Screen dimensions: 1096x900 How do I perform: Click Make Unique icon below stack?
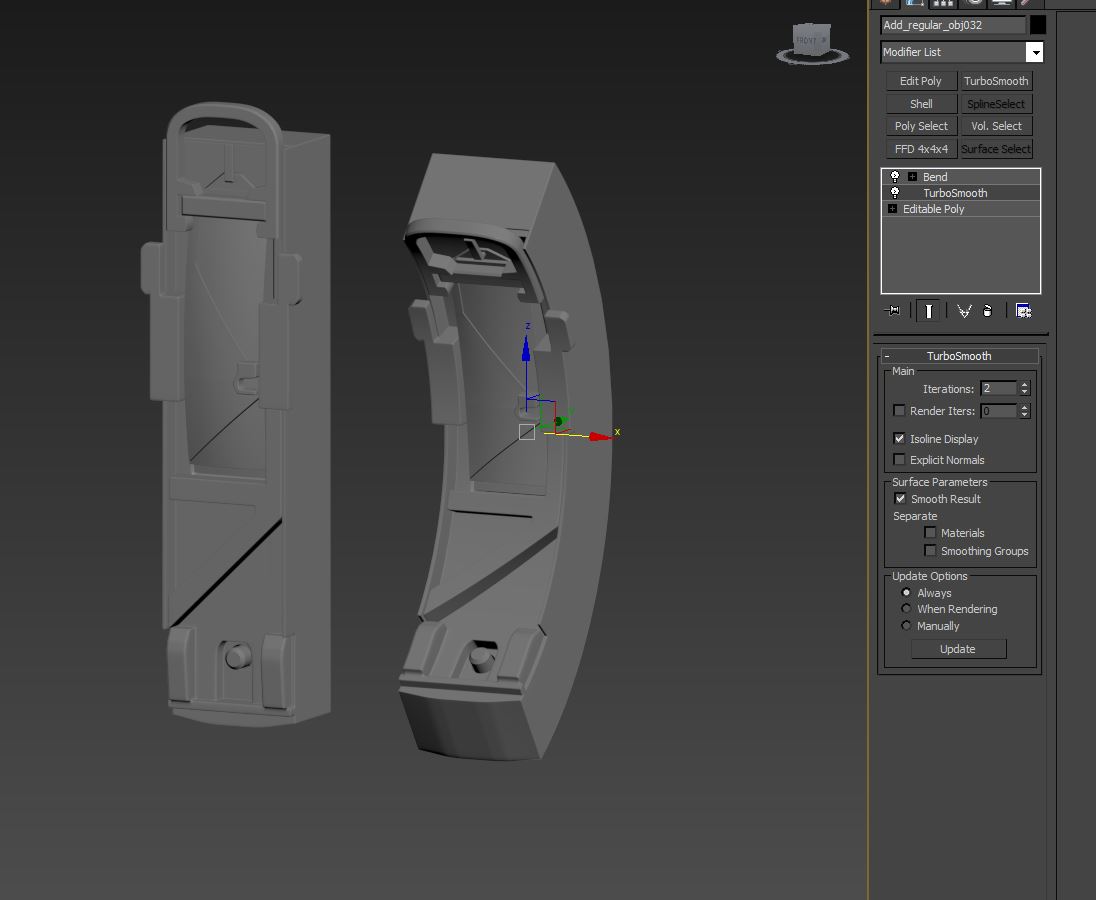point(965,311)
